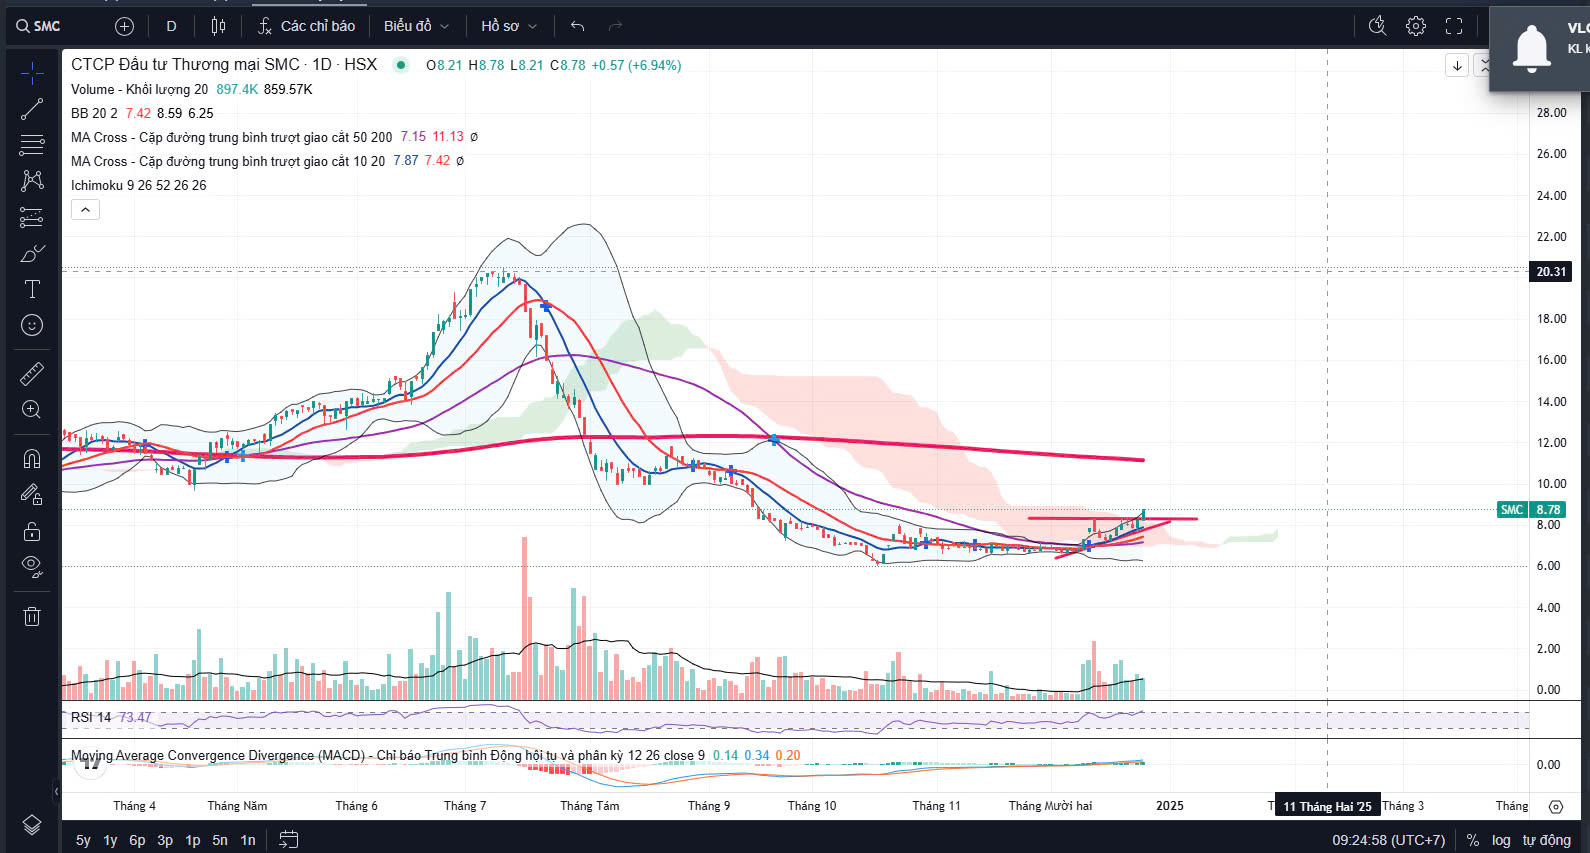Collapse the left drawing toolbar arrow
Image resolution: width=1590 pixels, height=853 pixels.
(56, 791)
